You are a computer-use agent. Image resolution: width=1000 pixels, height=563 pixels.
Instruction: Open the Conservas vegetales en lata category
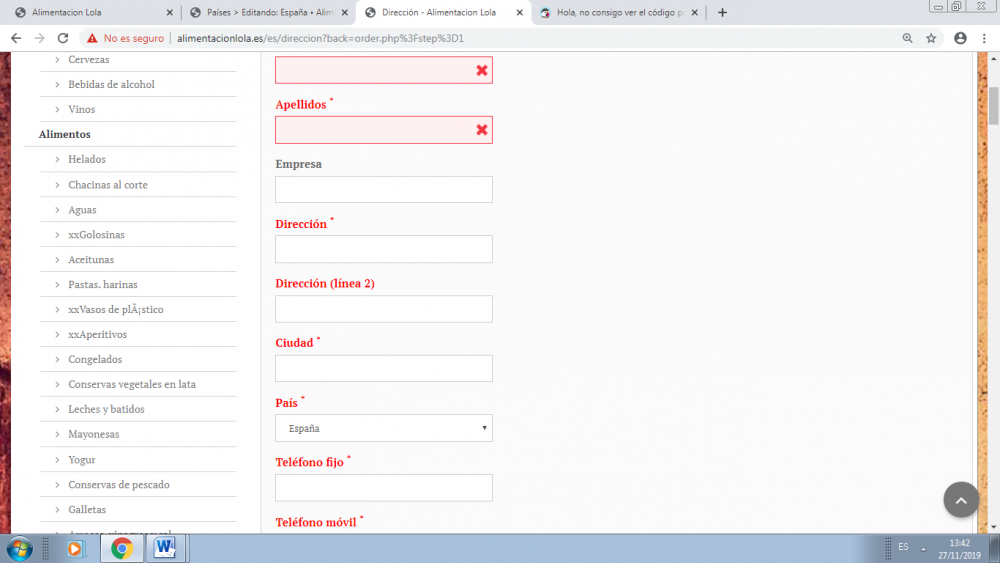(132, 384)
